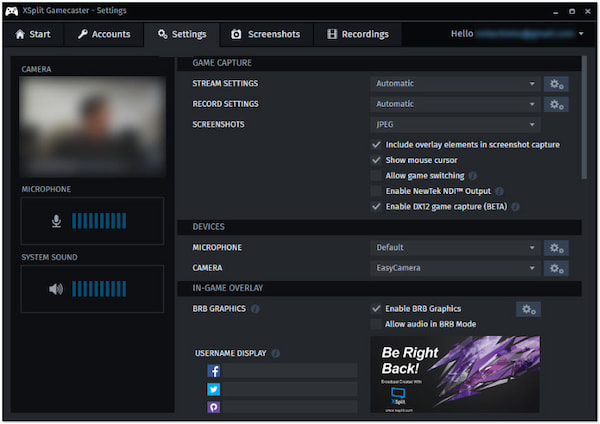Open camera device gear settings
The image size is (600, 424).
click(556, 268)
